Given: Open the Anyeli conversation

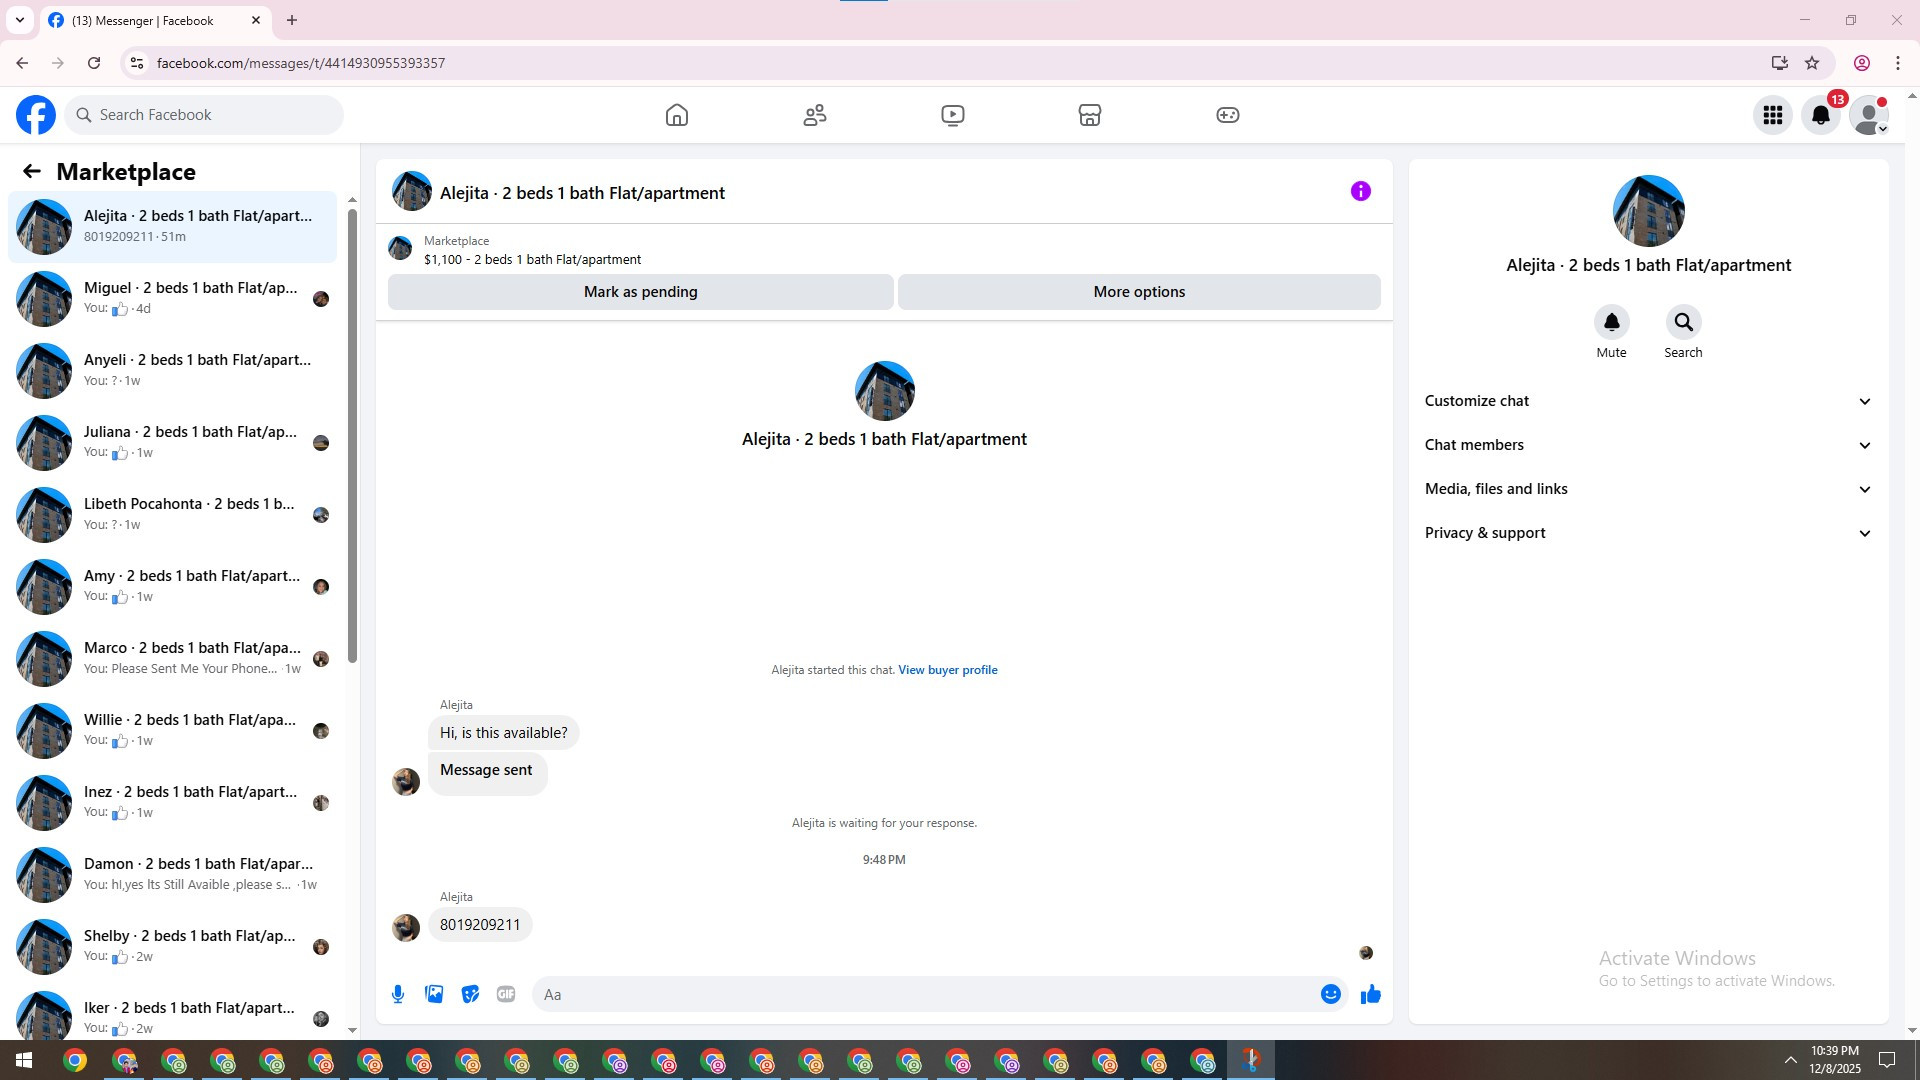Looking at the screenshot, I should (x=172, y=371).
